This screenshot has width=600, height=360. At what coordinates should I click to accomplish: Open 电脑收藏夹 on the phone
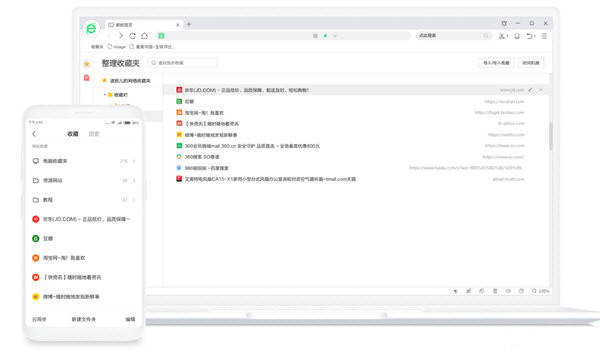click(x=84, y=161)
